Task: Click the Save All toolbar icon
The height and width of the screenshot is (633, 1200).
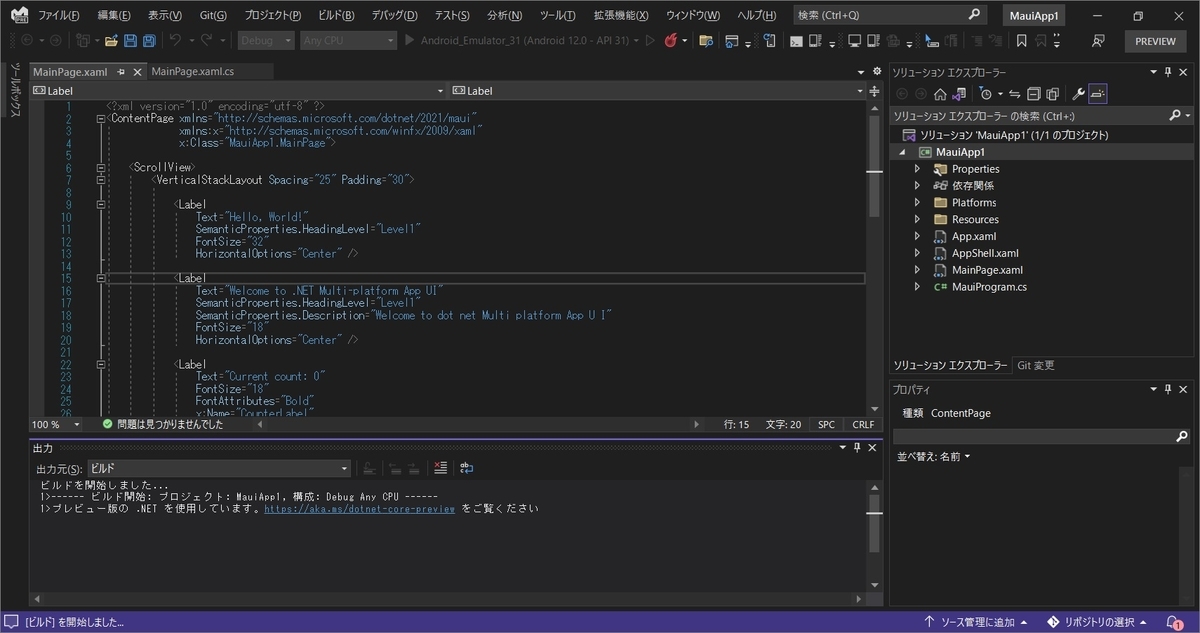Action: point(149,41)
